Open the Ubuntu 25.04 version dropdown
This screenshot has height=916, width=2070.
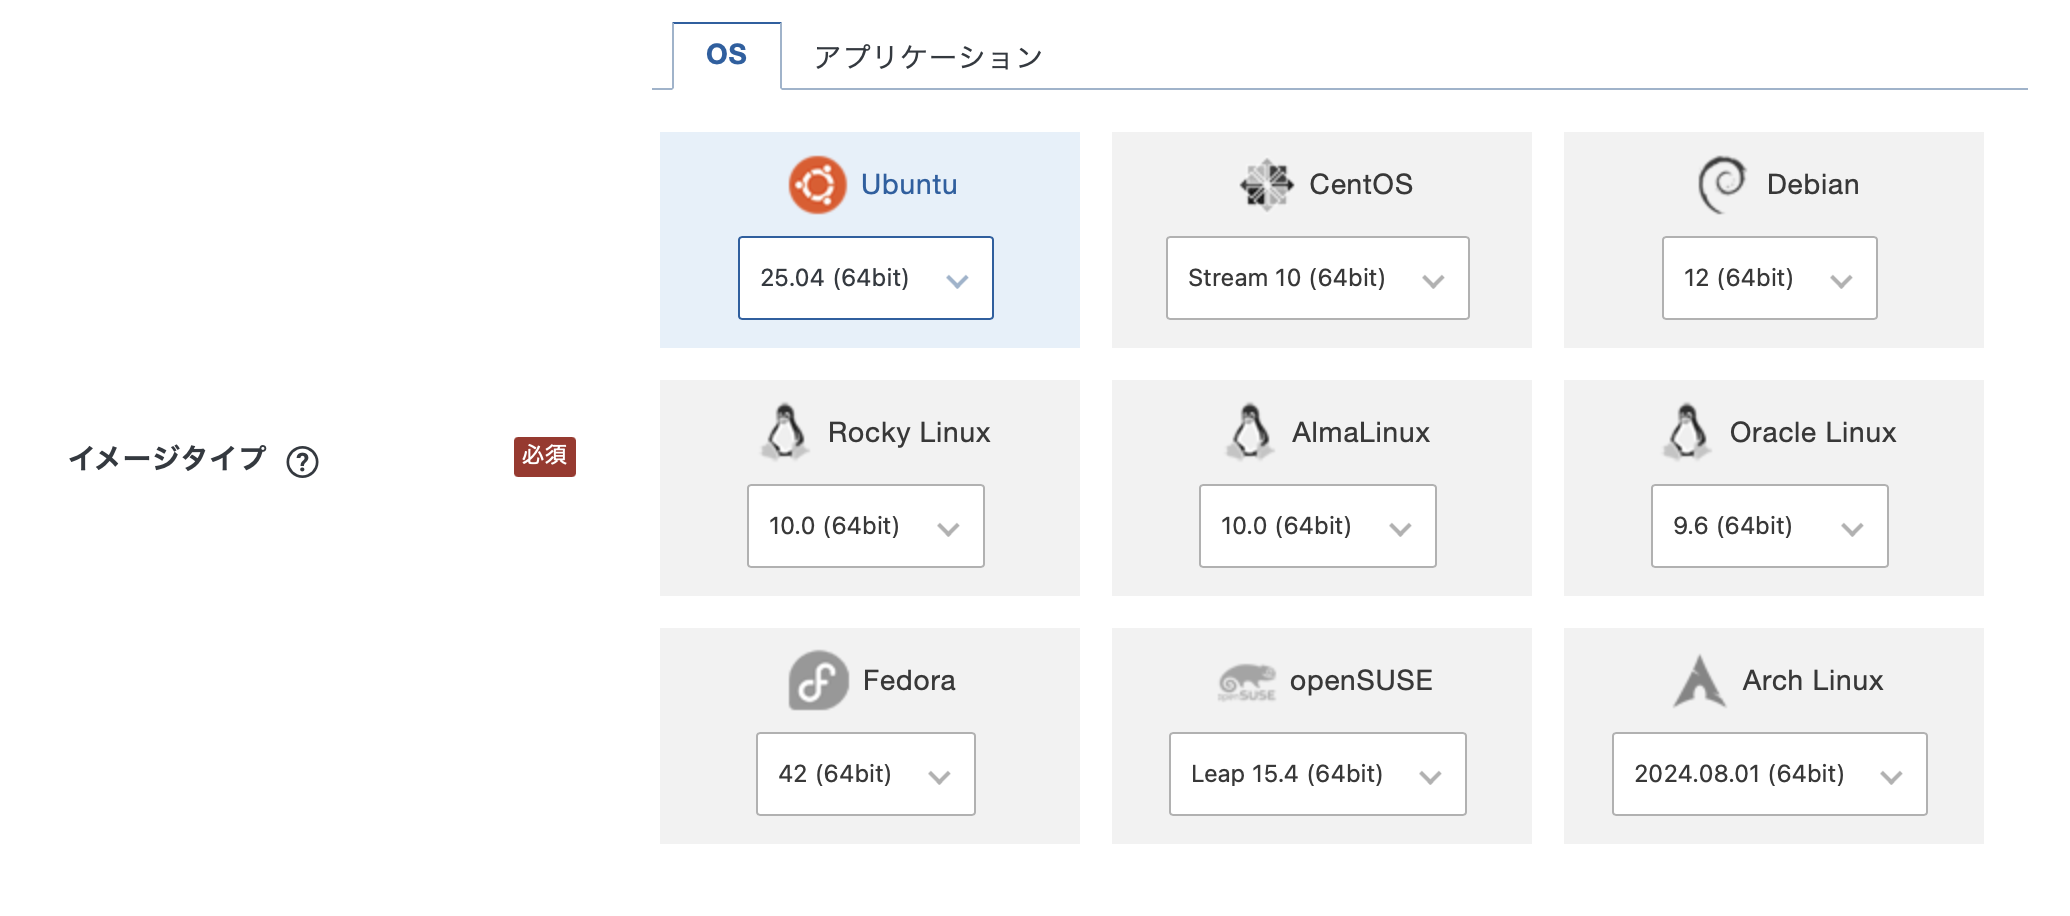(x=865, y=278)
